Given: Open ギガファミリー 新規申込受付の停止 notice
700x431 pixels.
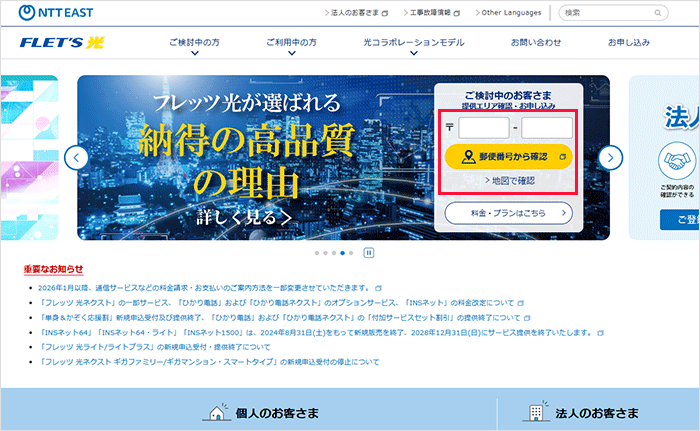Looking at the screenshot, I should click(x=209, y=362).
